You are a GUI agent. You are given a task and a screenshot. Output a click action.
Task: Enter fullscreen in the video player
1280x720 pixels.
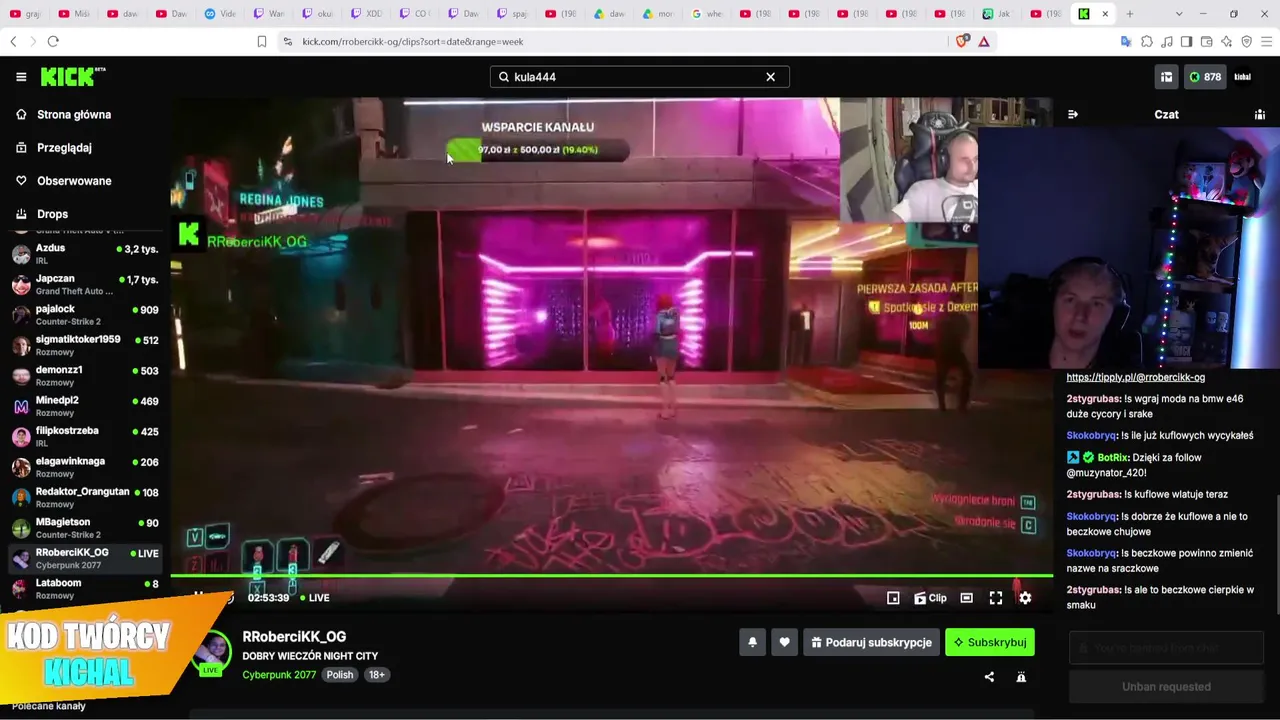(x=996, y=598)
